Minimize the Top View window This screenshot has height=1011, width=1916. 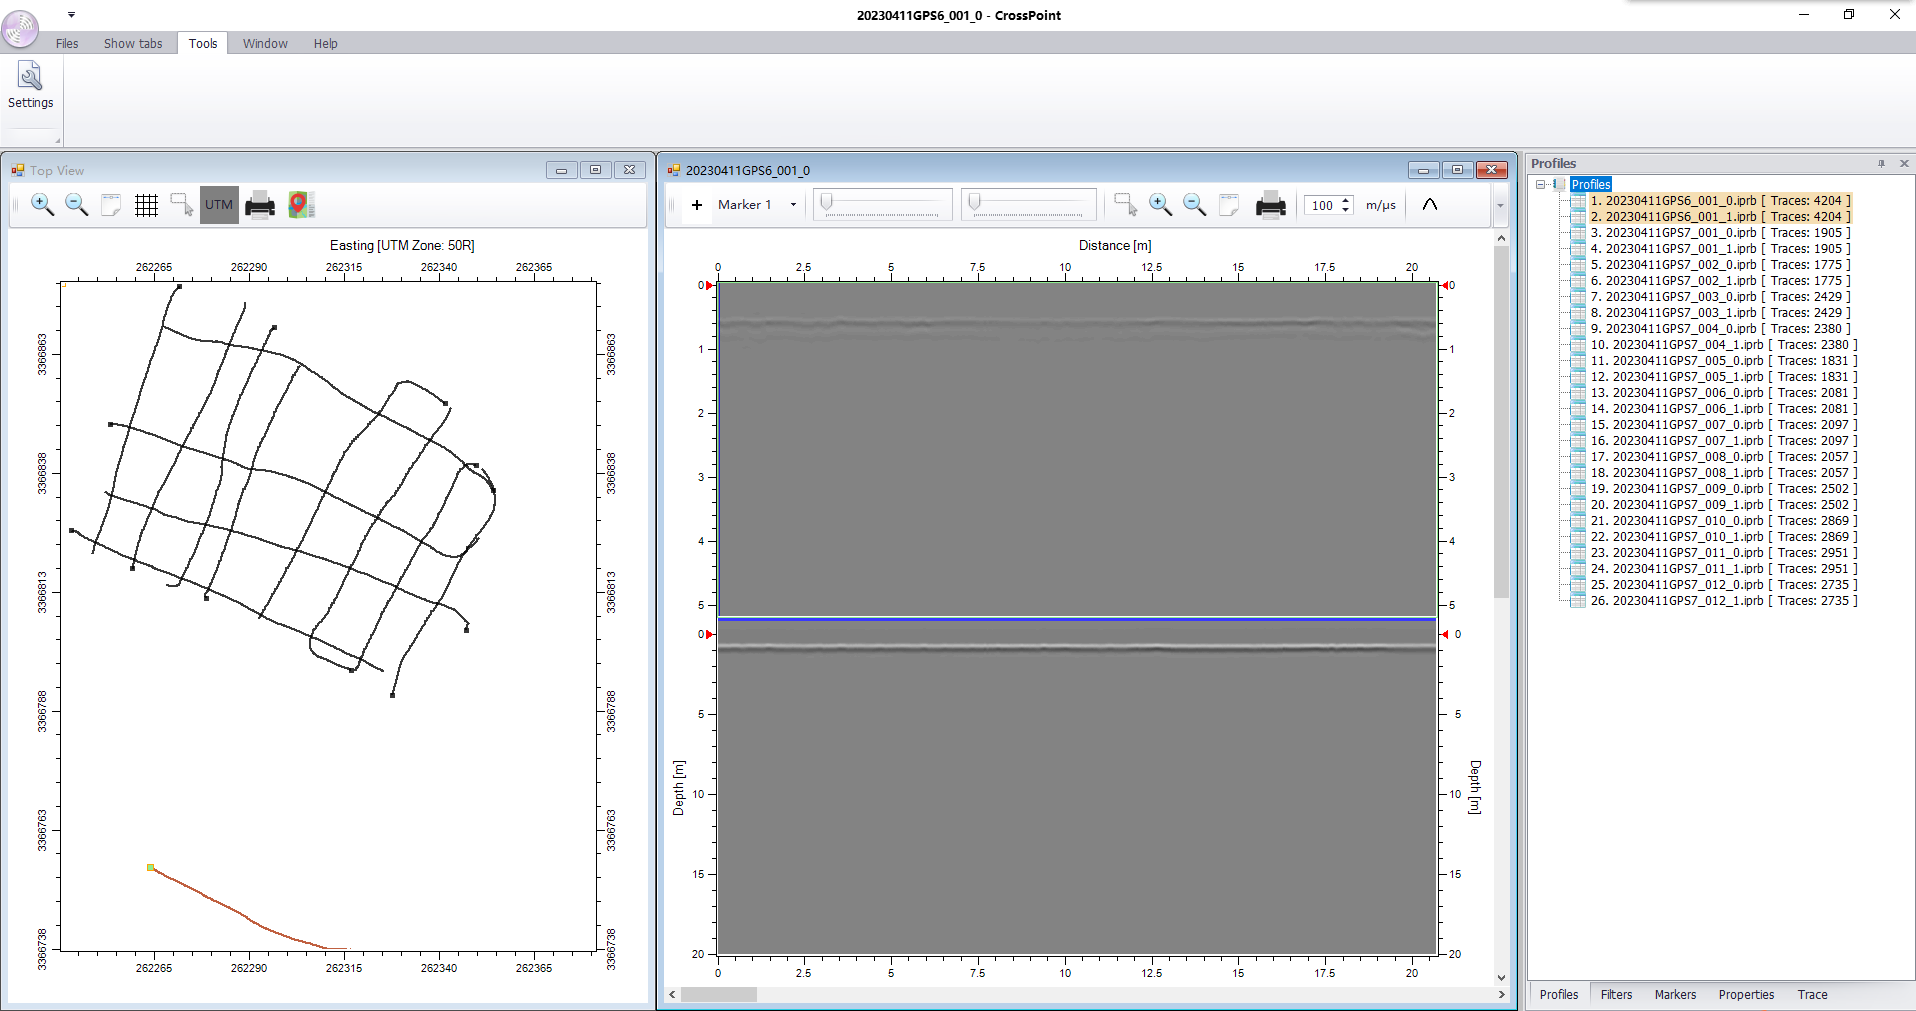(x=561, y=170)
